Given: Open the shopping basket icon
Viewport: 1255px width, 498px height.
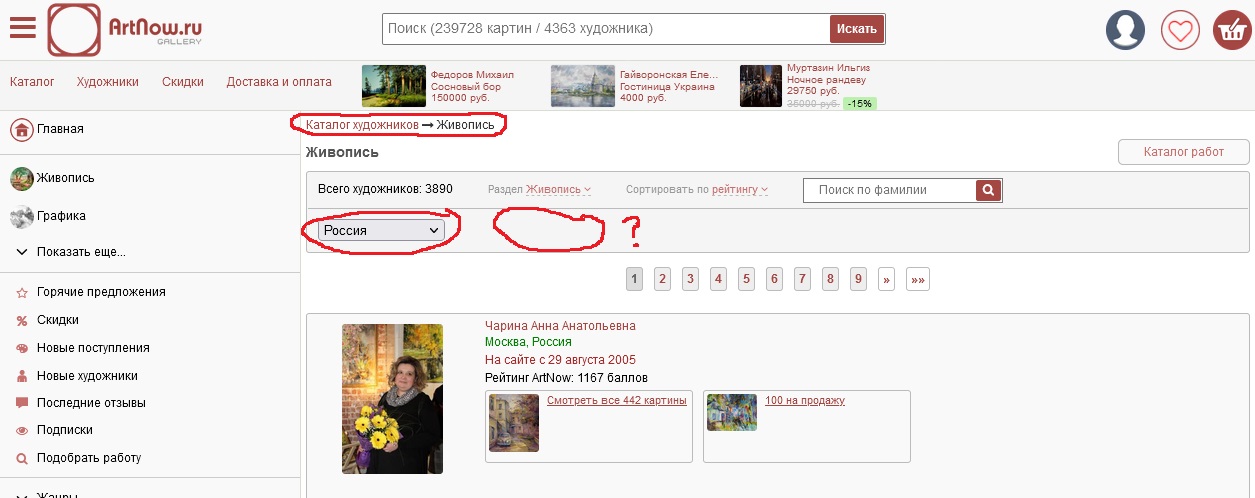Looking at the screenshot, I should (1232, 29).
